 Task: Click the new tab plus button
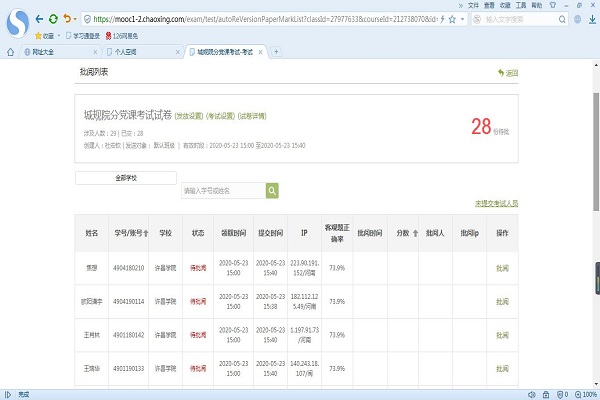(x=277, y=52)
